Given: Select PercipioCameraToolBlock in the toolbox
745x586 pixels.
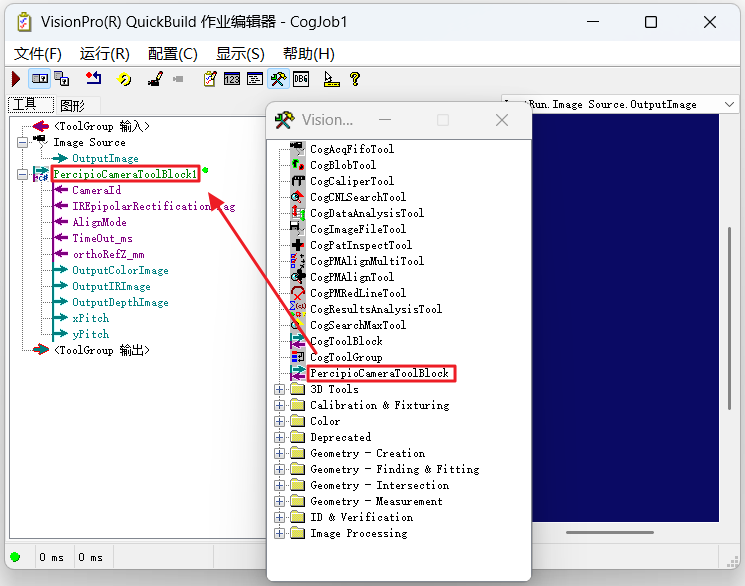Looking at the screenshot, I should (379, 374).
